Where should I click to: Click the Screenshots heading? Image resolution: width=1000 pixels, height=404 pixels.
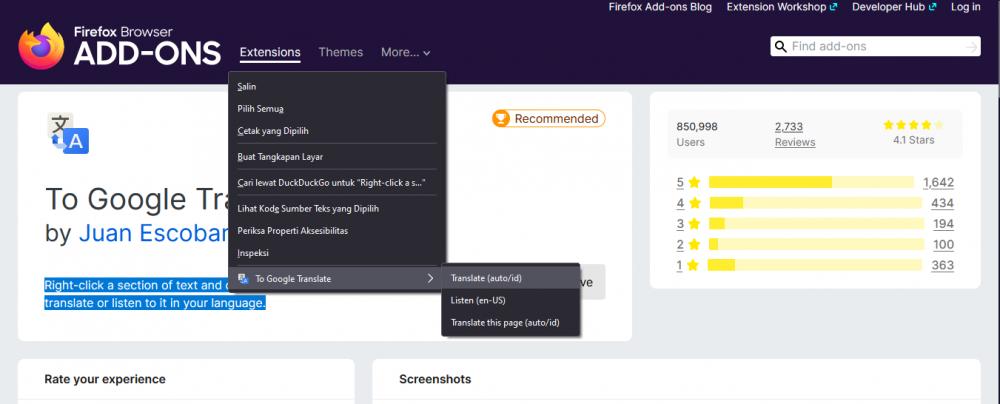(x=435, y=379)
